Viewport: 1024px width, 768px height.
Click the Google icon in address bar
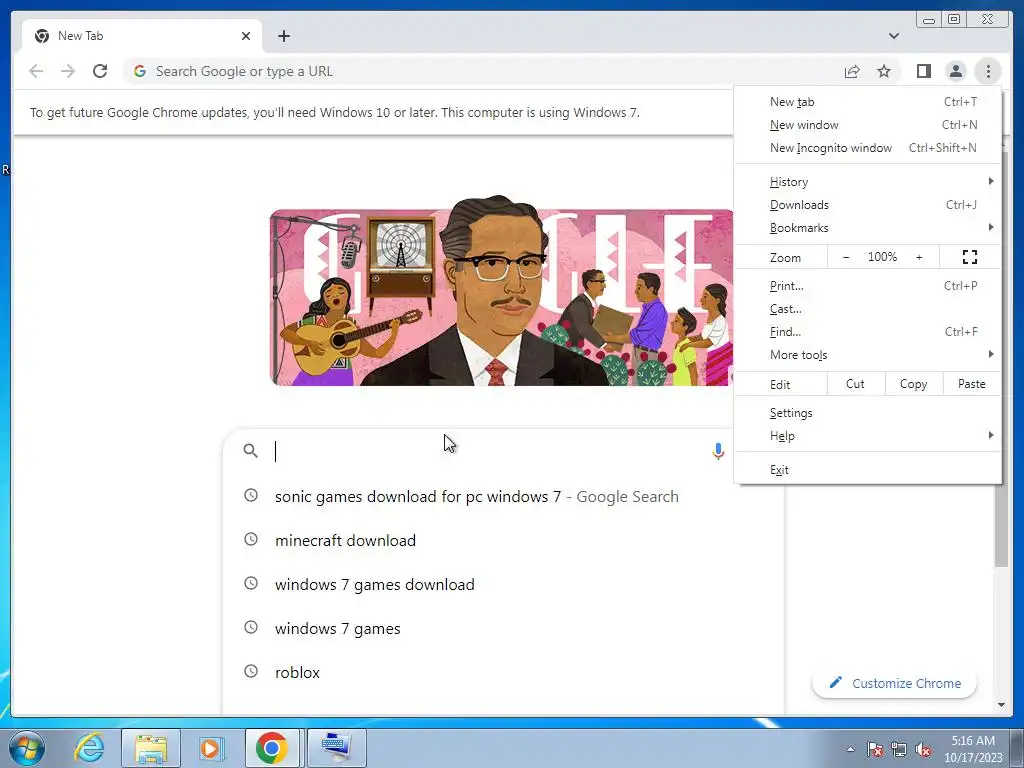point(139,71)
